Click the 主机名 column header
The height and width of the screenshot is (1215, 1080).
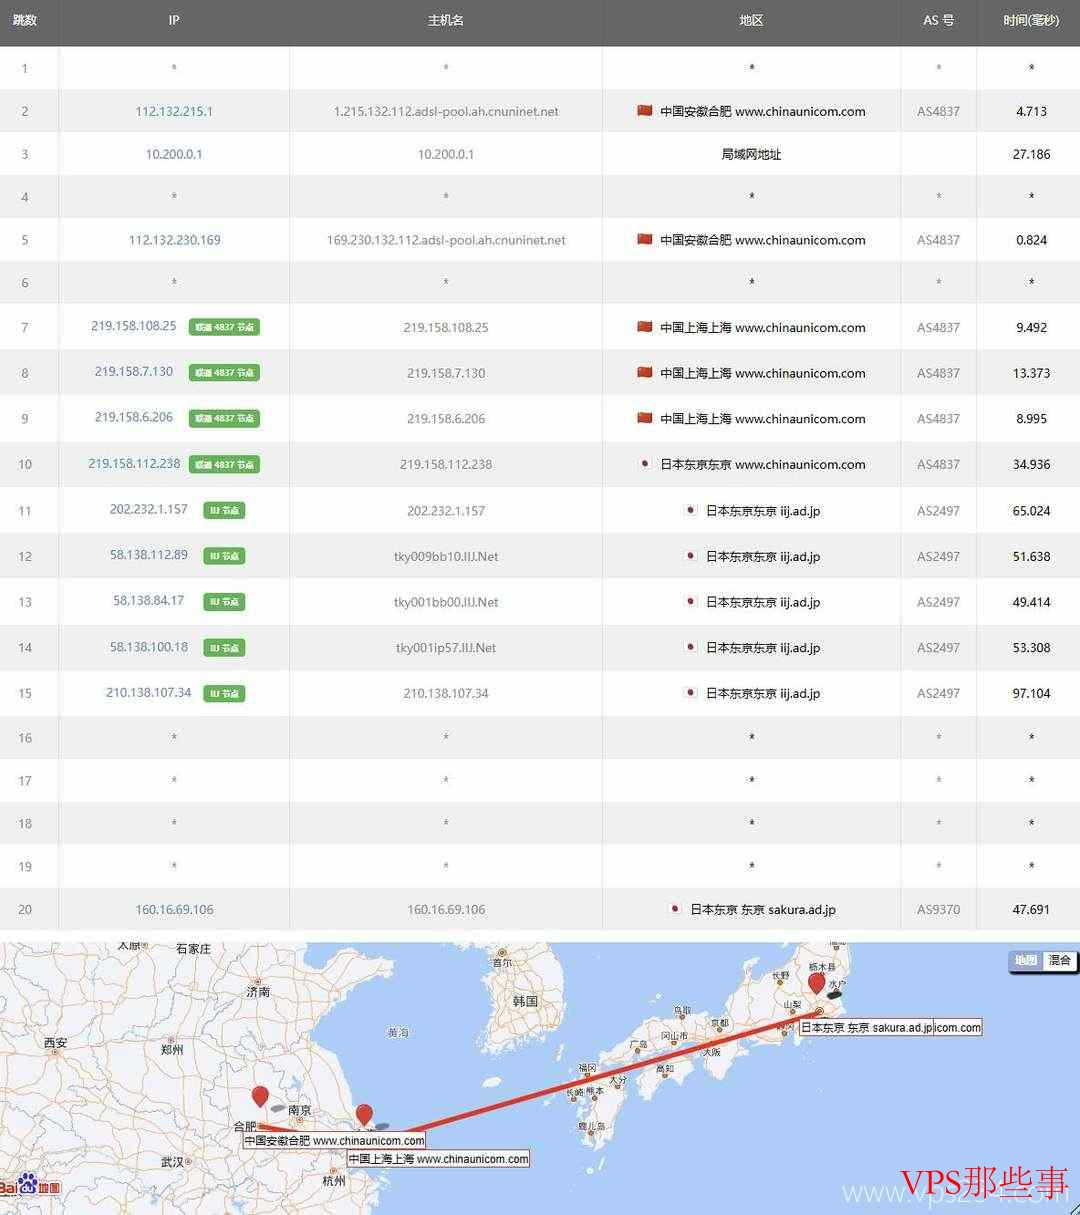(x=446, y=20)
